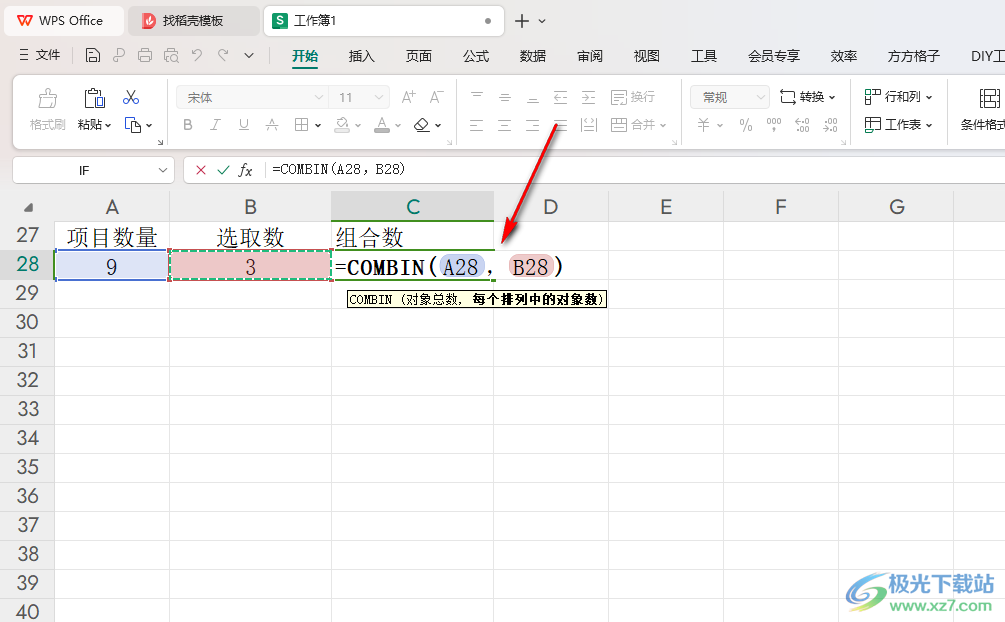Click the Merge cells (合并) button

click(x=638, y=125)
